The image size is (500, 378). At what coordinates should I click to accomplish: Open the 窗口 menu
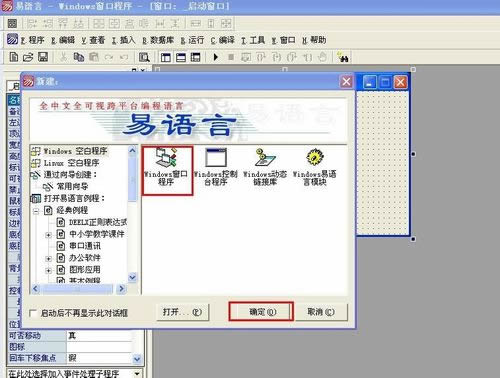click(x=284, y=40)
